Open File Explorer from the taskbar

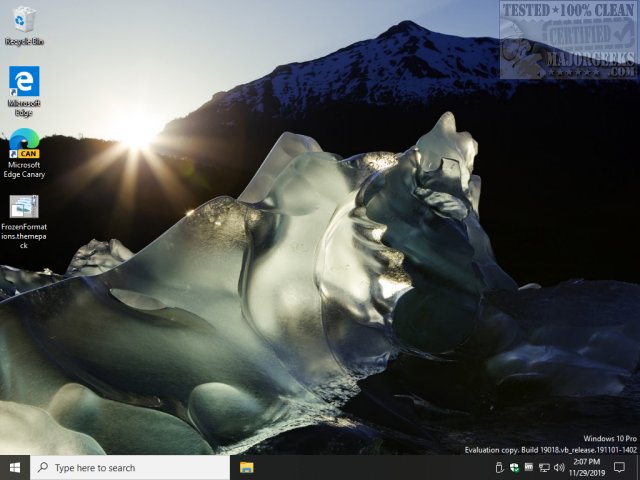pos(247,468)
